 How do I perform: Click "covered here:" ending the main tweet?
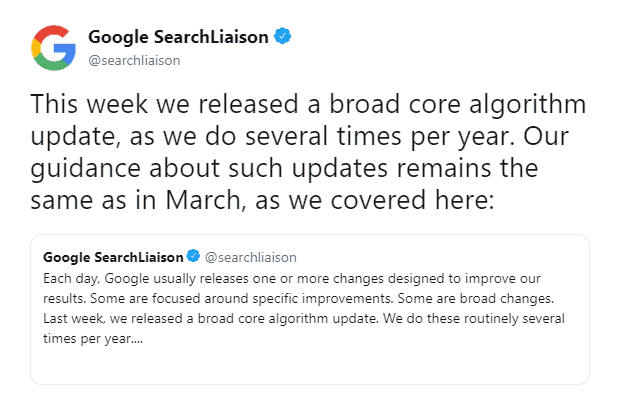tap(412, 200)
